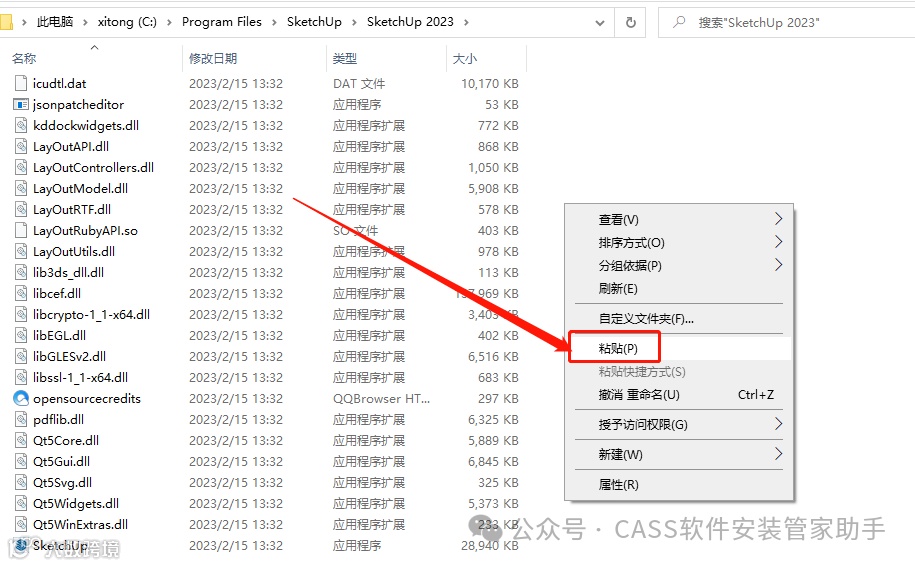
Task: Click the libcrypto-1_1-x64.dll file icon
Action: point(21,315)
